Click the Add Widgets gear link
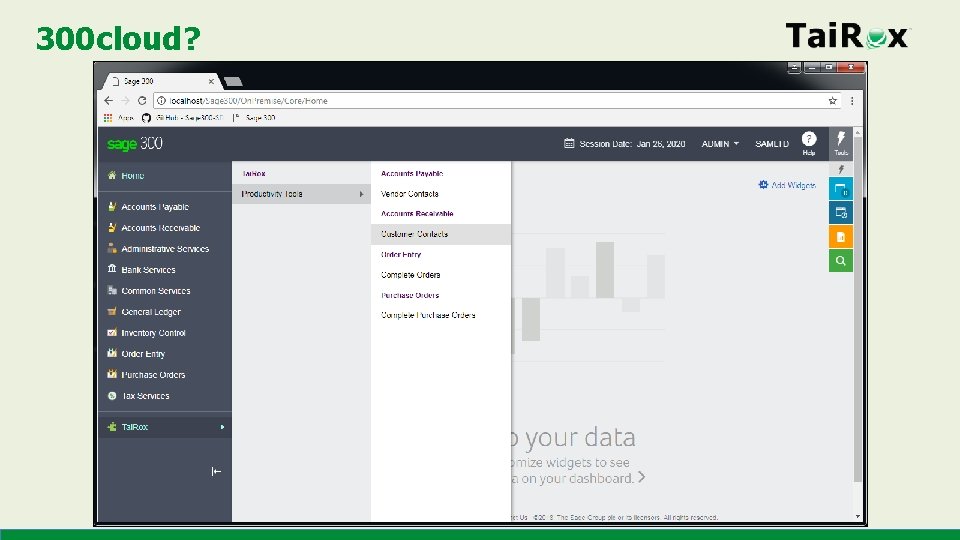 [x=787, y=185]
